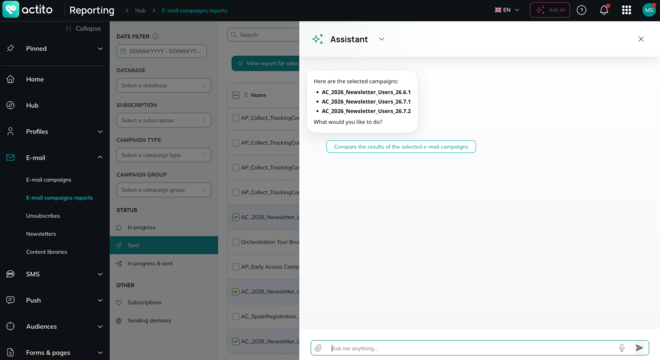Click Compare the results of selected campaigns
Image resolution: width=660 pixels, height=360 pixels.
pos(401,147)
